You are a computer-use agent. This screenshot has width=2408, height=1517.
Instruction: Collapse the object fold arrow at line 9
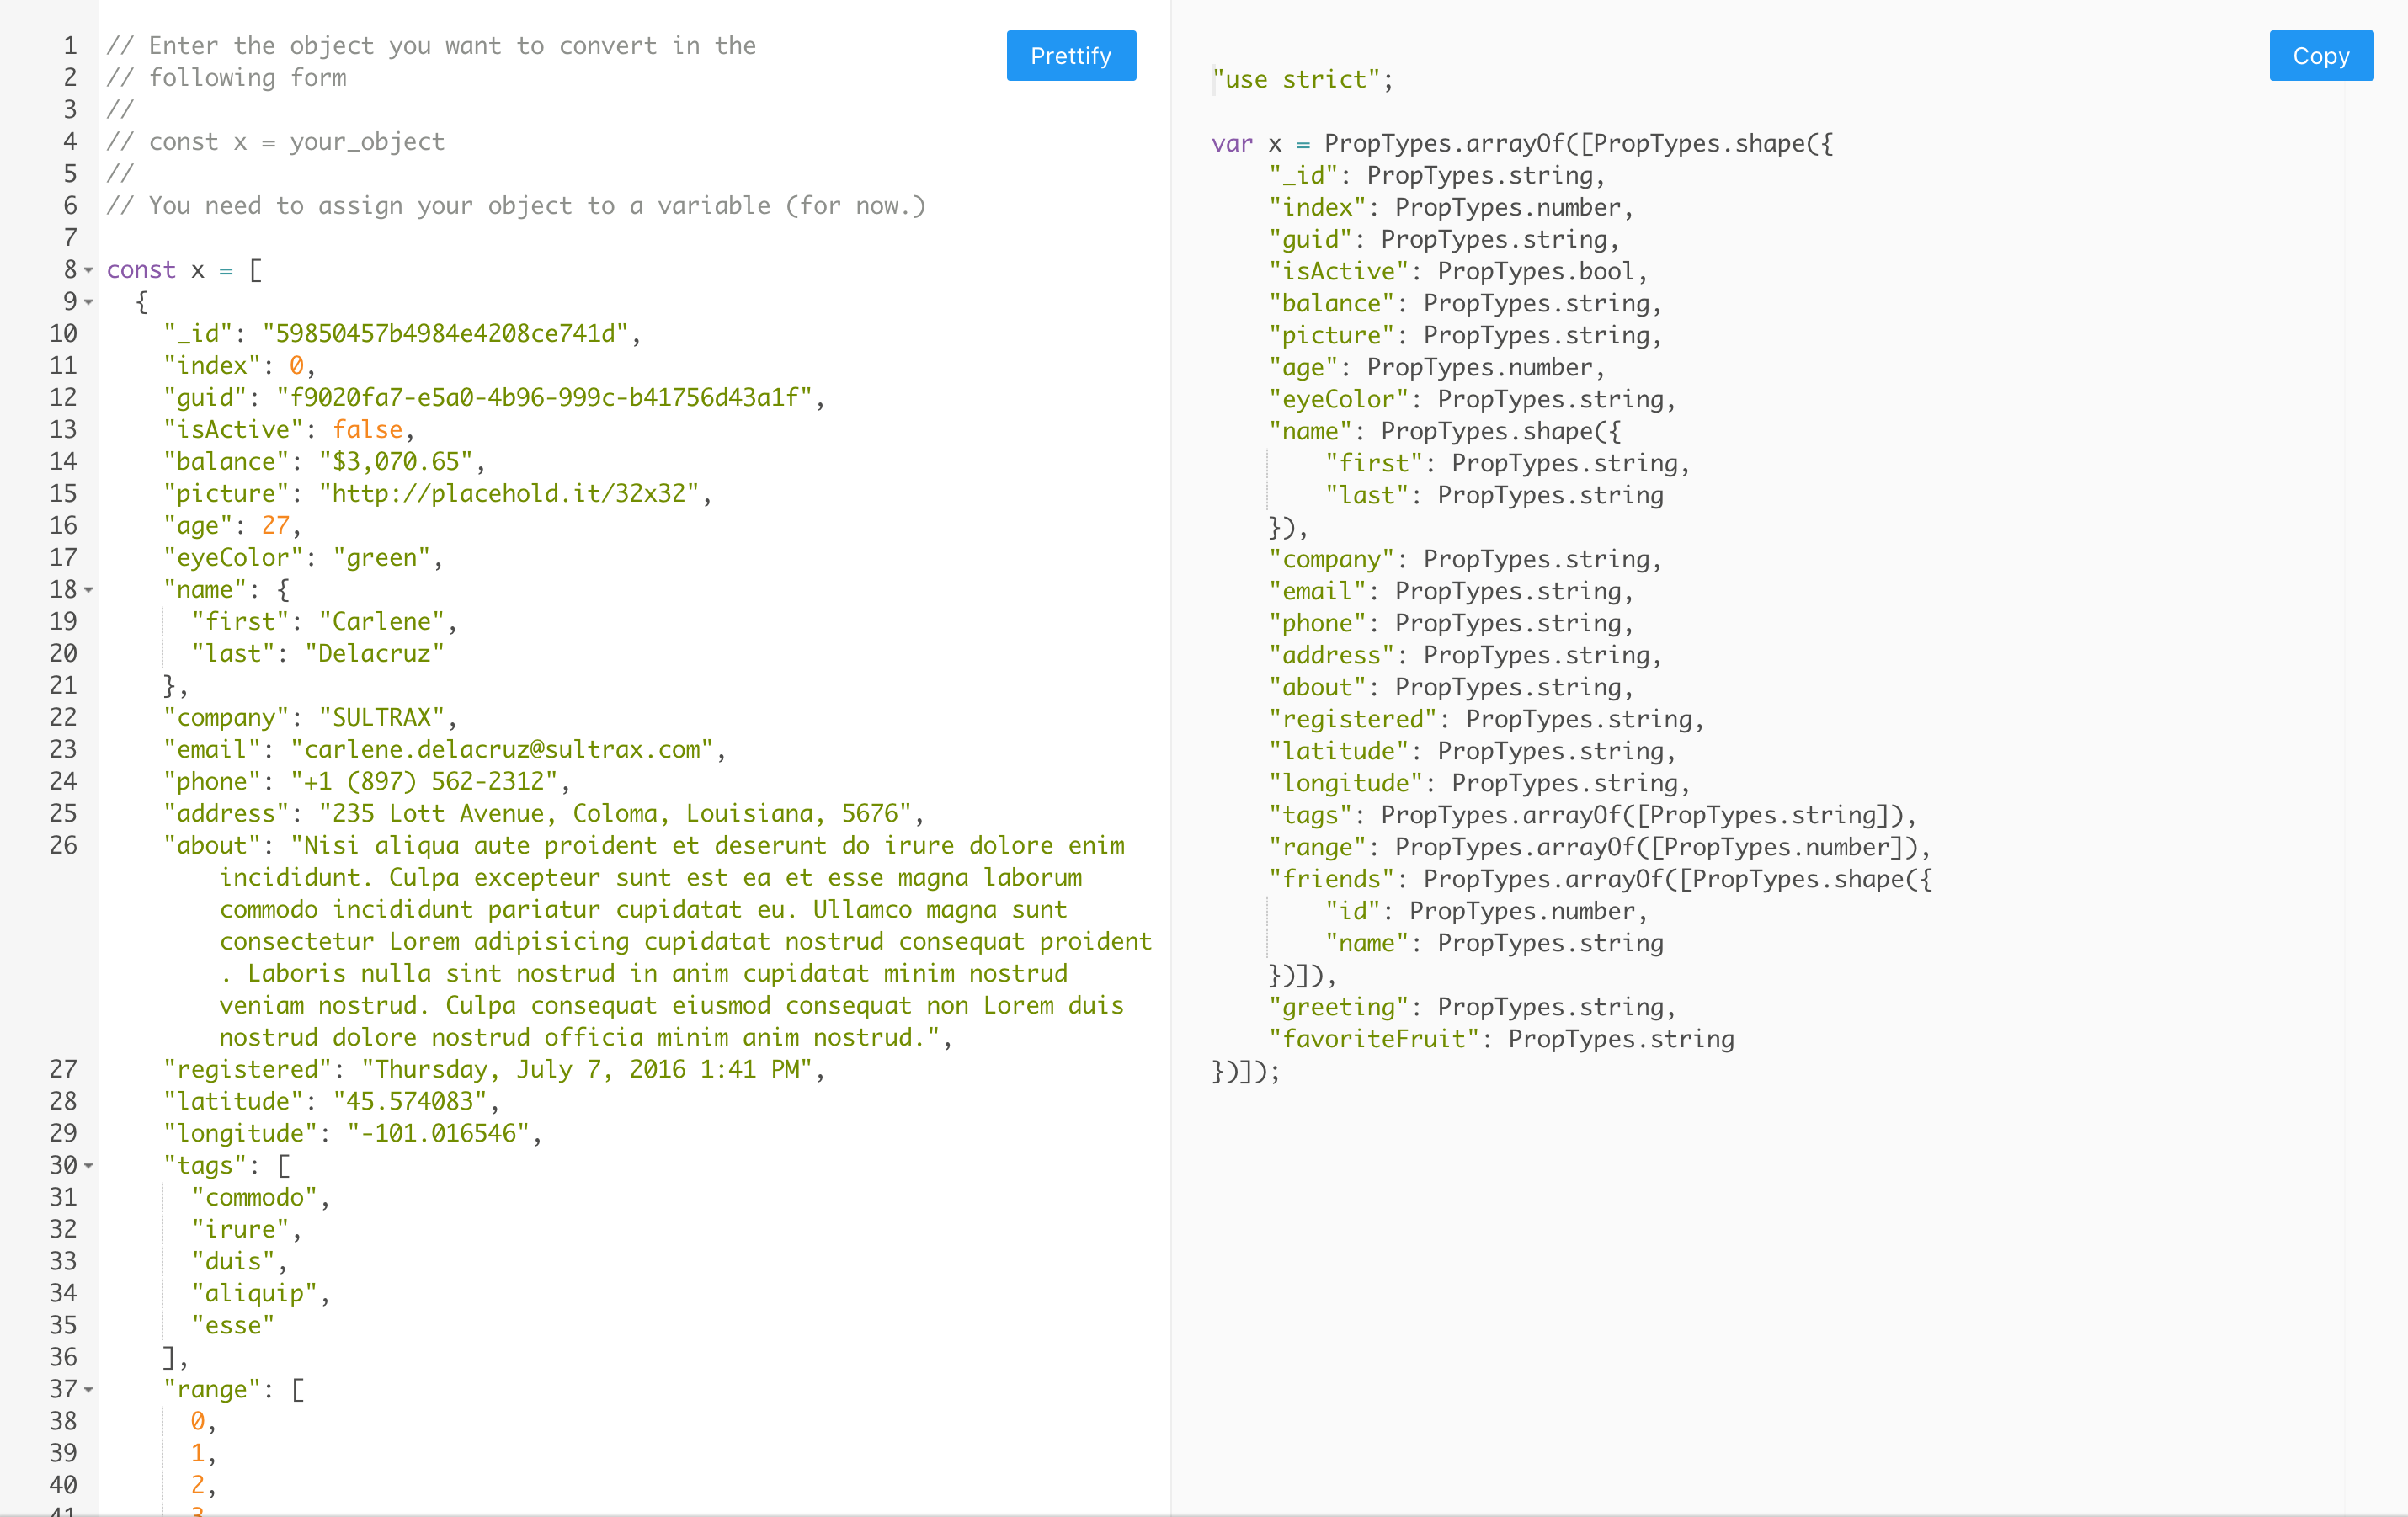coord(89,303)
